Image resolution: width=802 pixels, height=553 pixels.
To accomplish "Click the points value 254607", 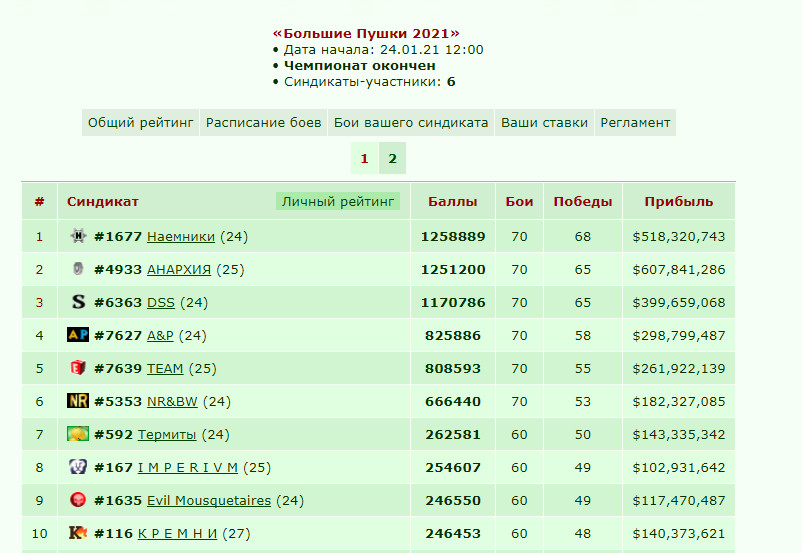I will (453, 468).
